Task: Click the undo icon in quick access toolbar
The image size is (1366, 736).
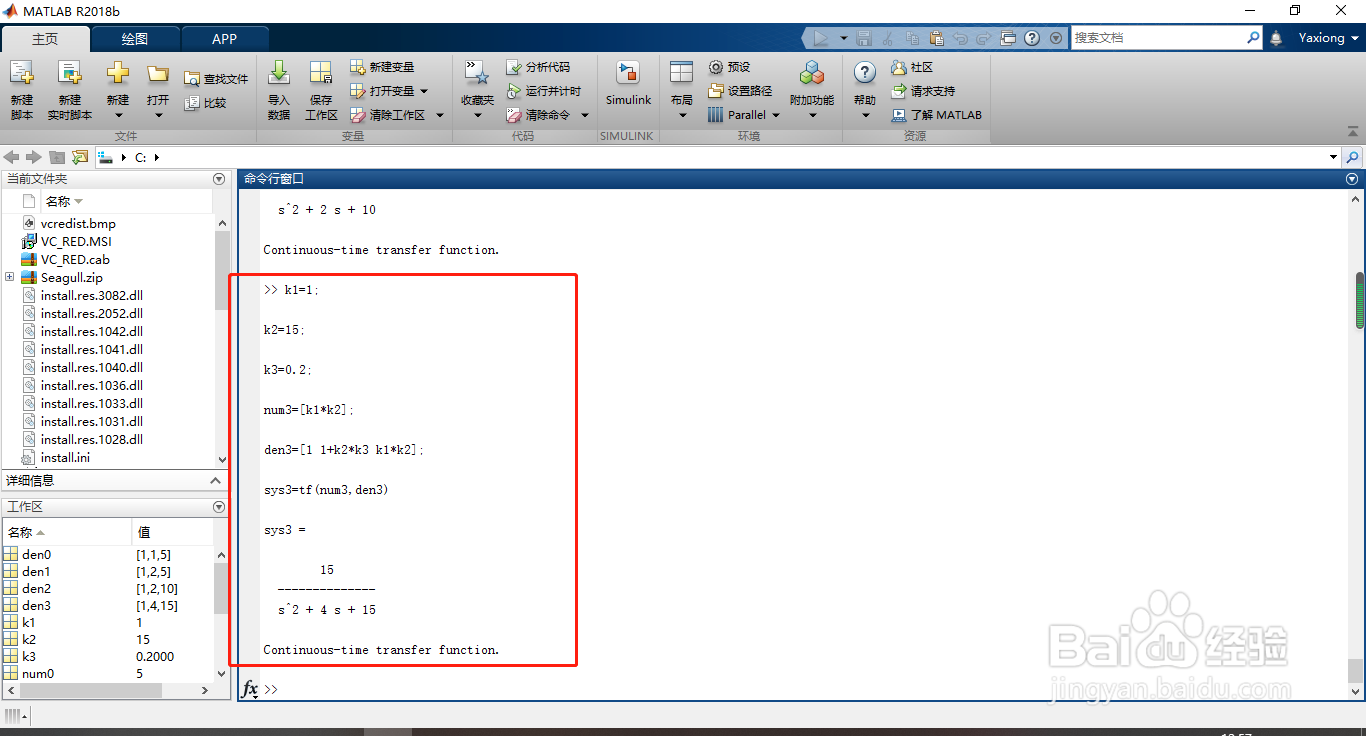Action: (960, 38)
